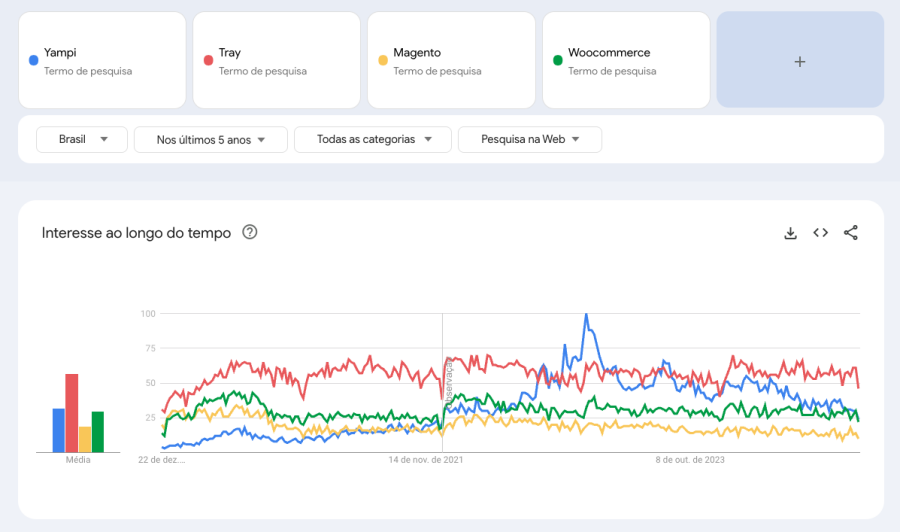Select the Woocommerce search term card
The height and width of the screenshot is (532, 900).
626,60
